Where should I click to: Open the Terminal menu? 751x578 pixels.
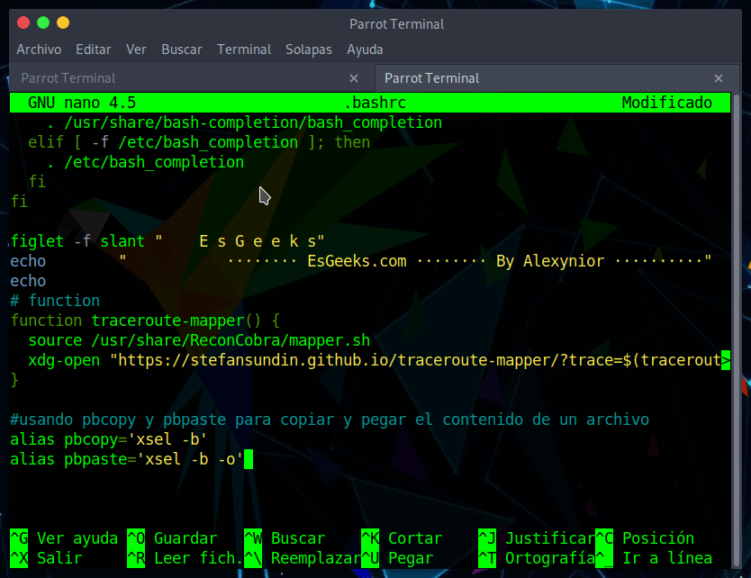pyautogui.click(x=244, y=49)
